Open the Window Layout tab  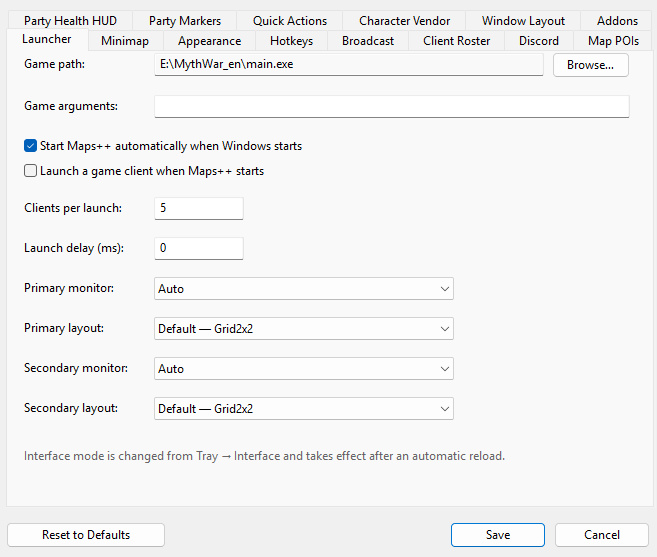[523, 21]
